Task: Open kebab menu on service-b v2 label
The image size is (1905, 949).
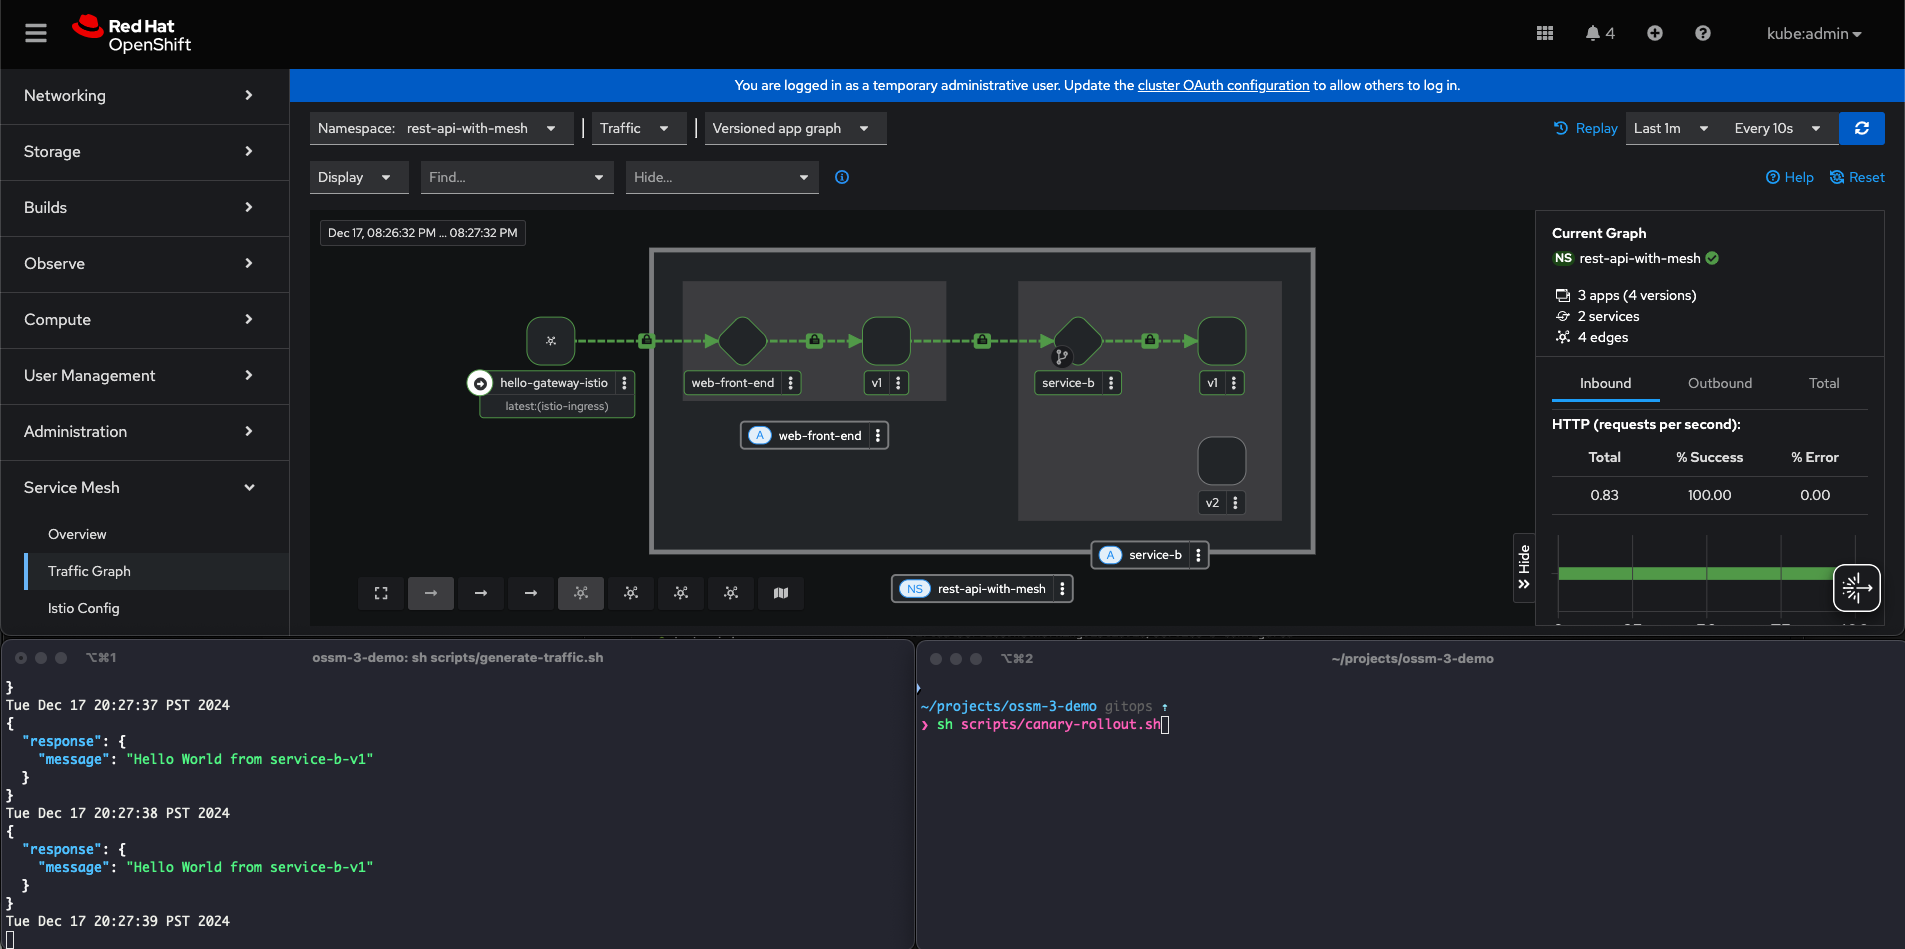Action: (1235, 503)
